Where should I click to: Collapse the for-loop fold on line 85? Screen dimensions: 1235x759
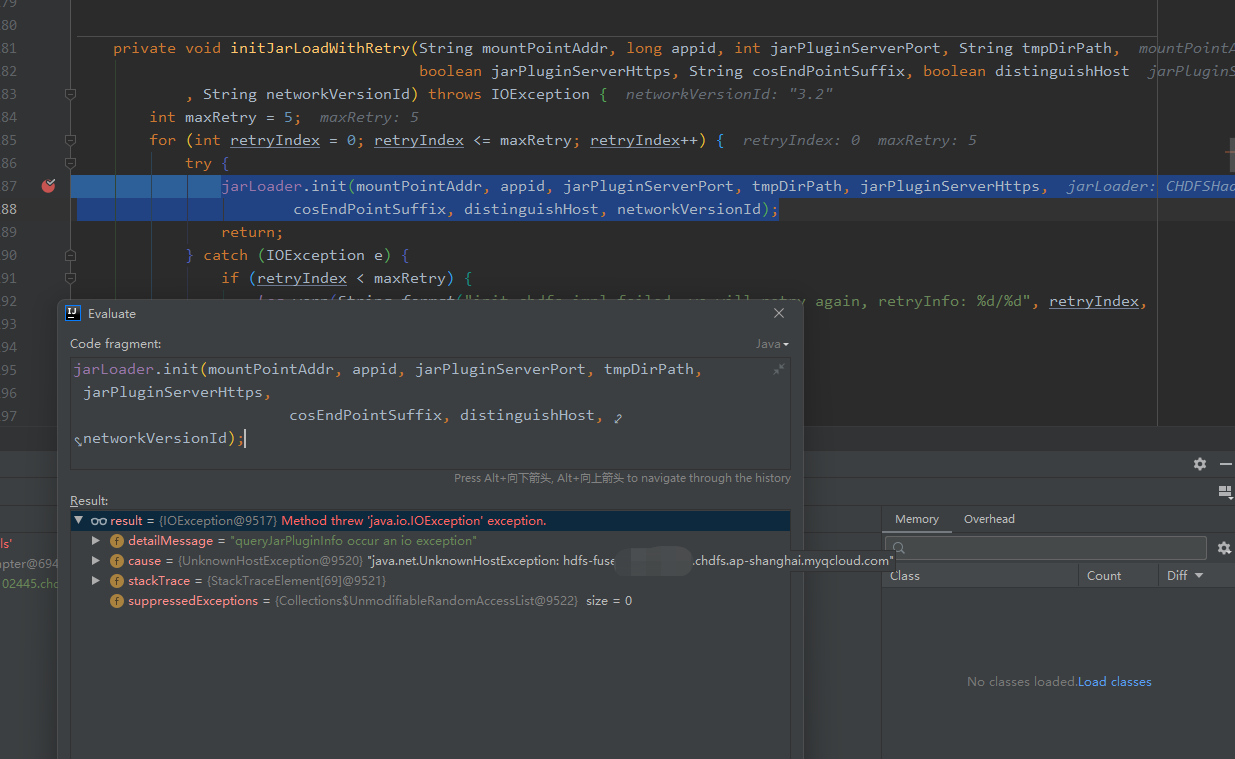point(70,140)
